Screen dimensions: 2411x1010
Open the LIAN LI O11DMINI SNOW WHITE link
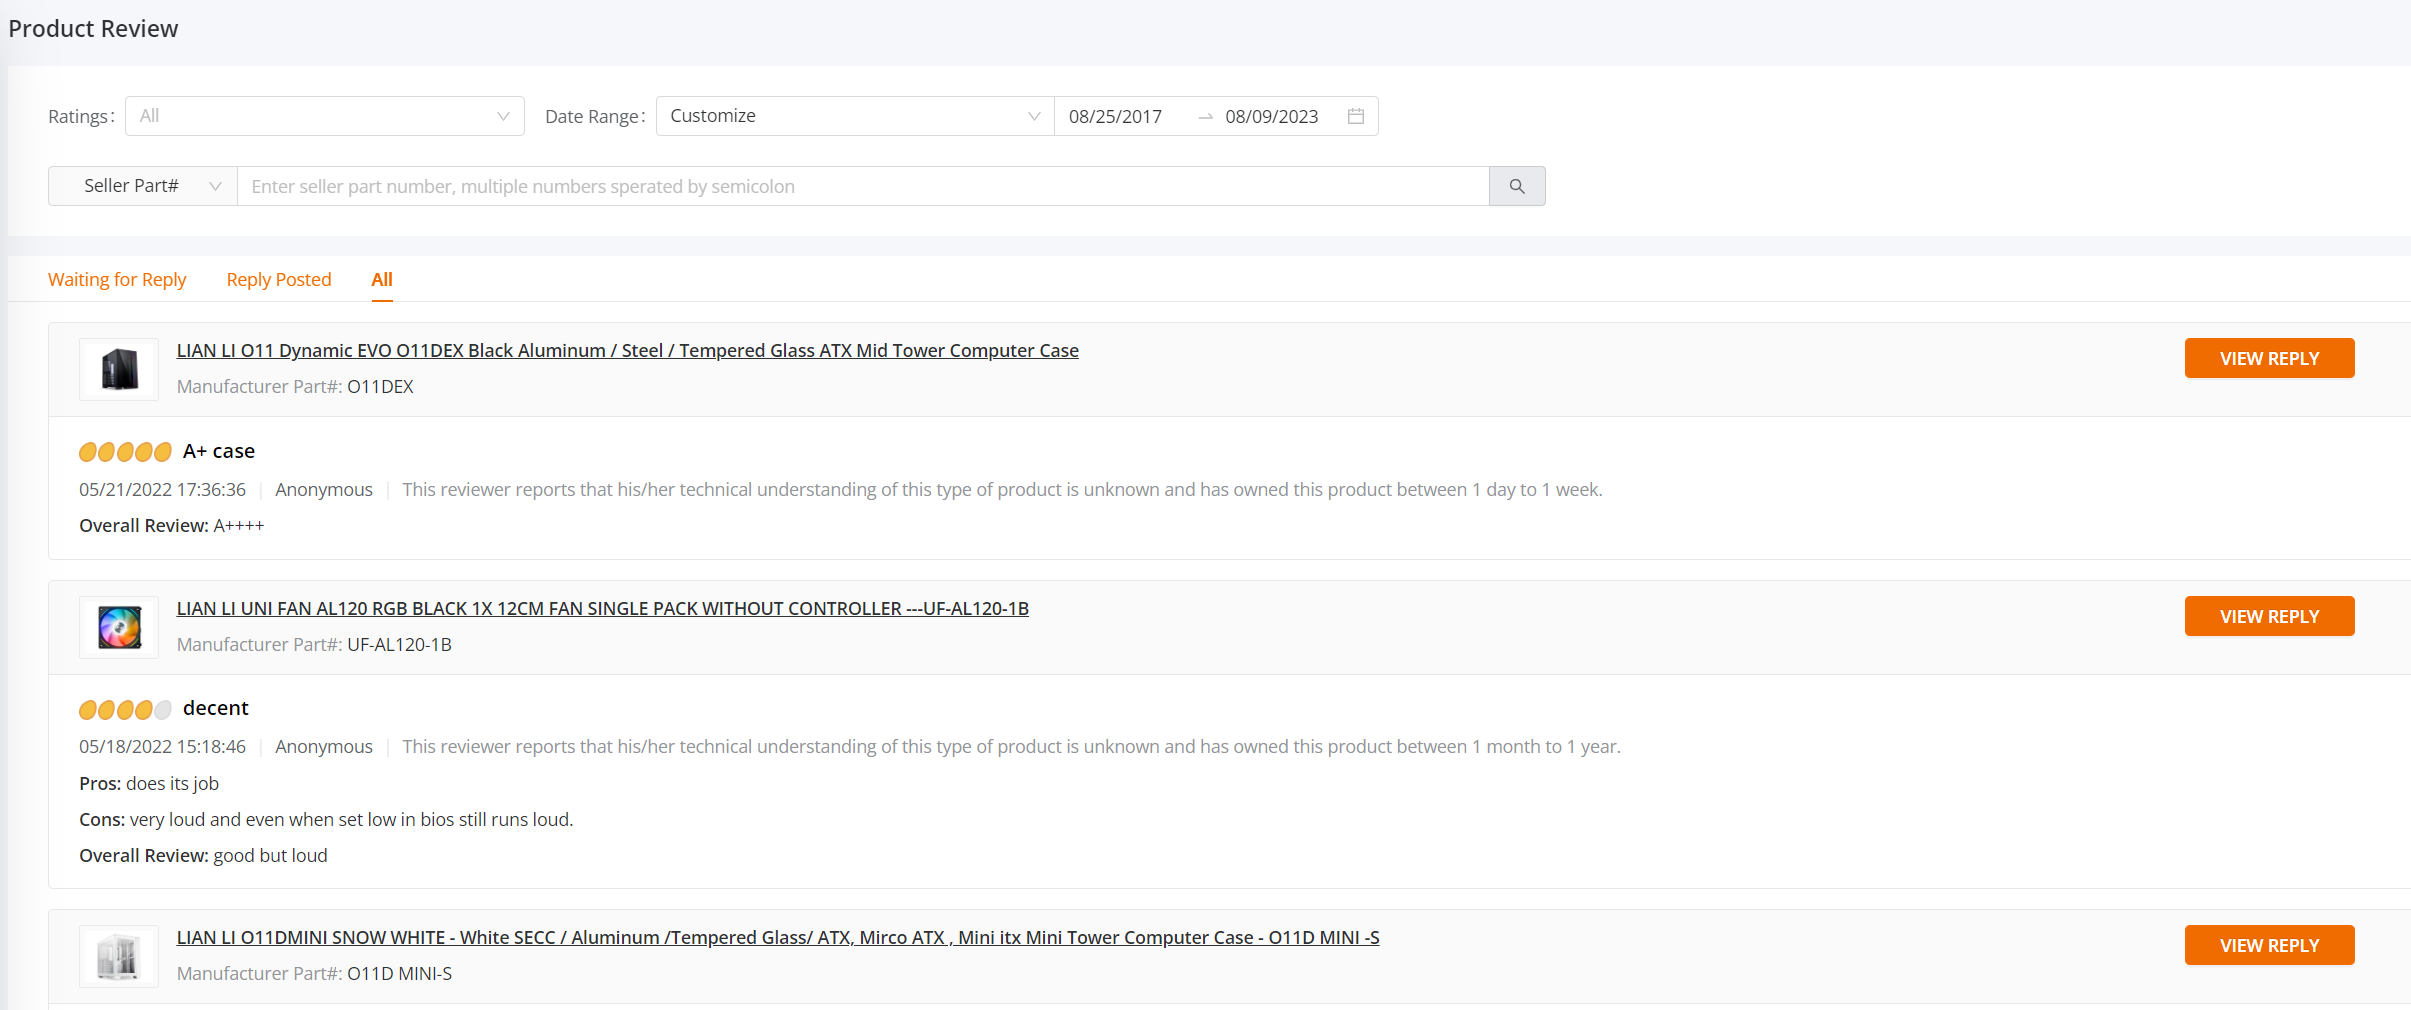tap(778, 937)
